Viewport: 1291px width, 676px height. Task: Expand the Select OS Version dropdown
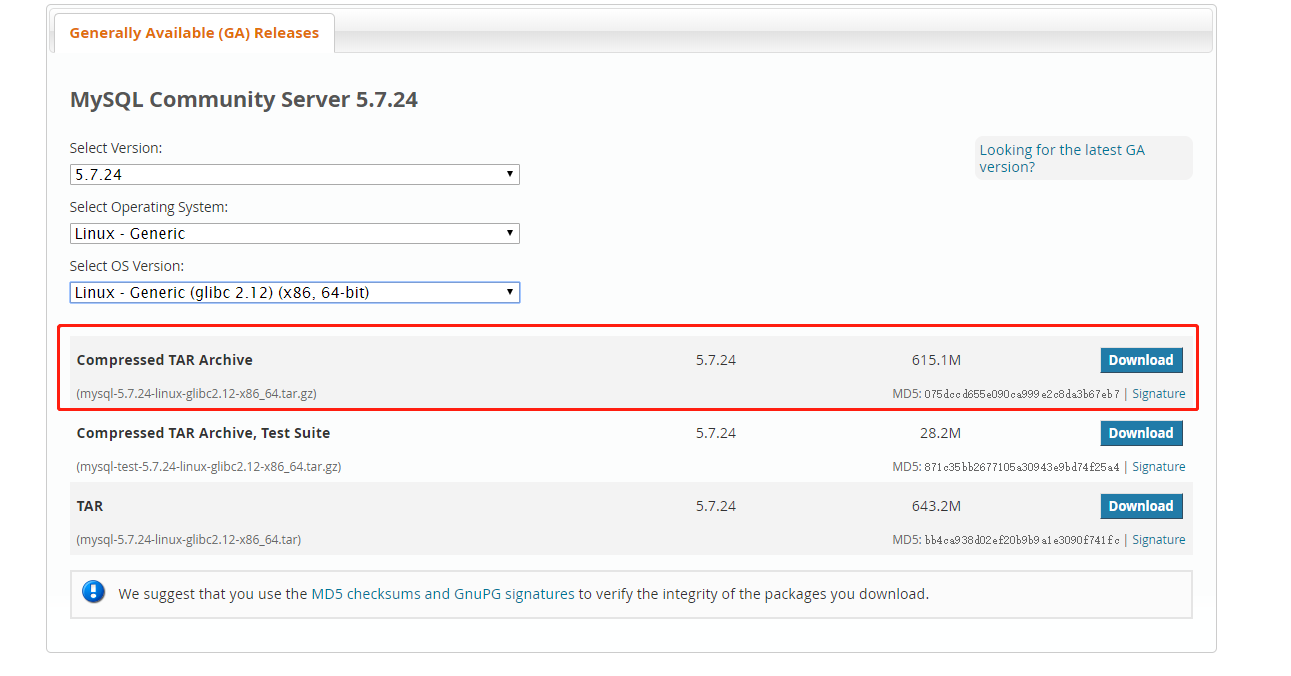tap(295, 292)
